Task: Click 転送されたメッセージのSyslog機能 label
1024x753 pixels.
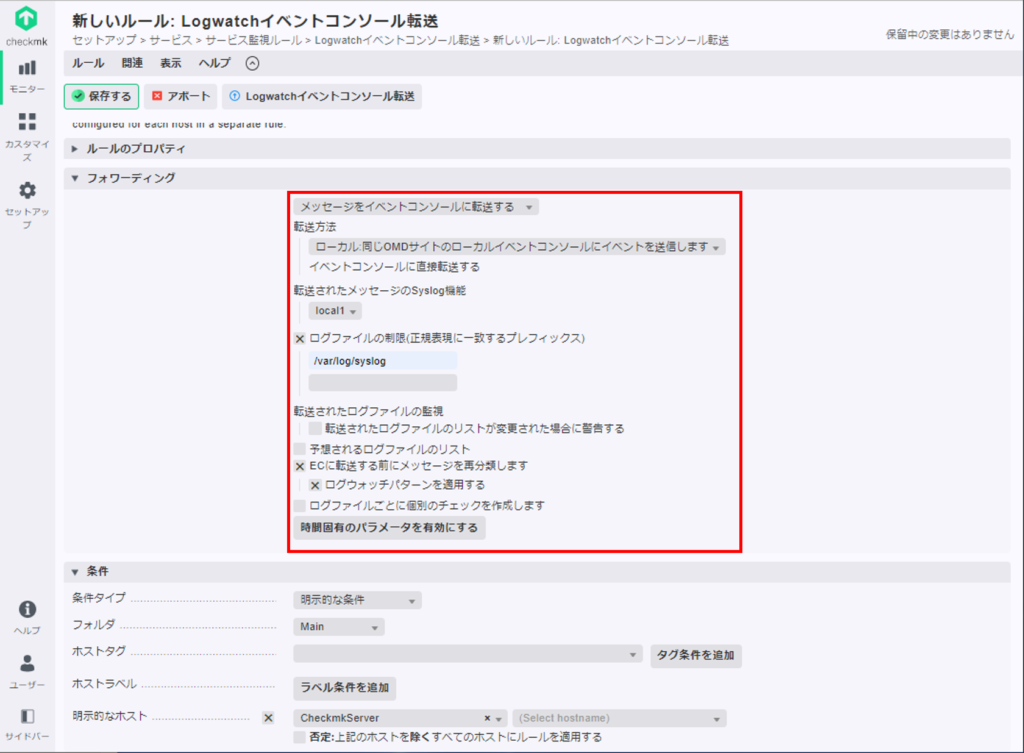Action: [x=379, y=291]
